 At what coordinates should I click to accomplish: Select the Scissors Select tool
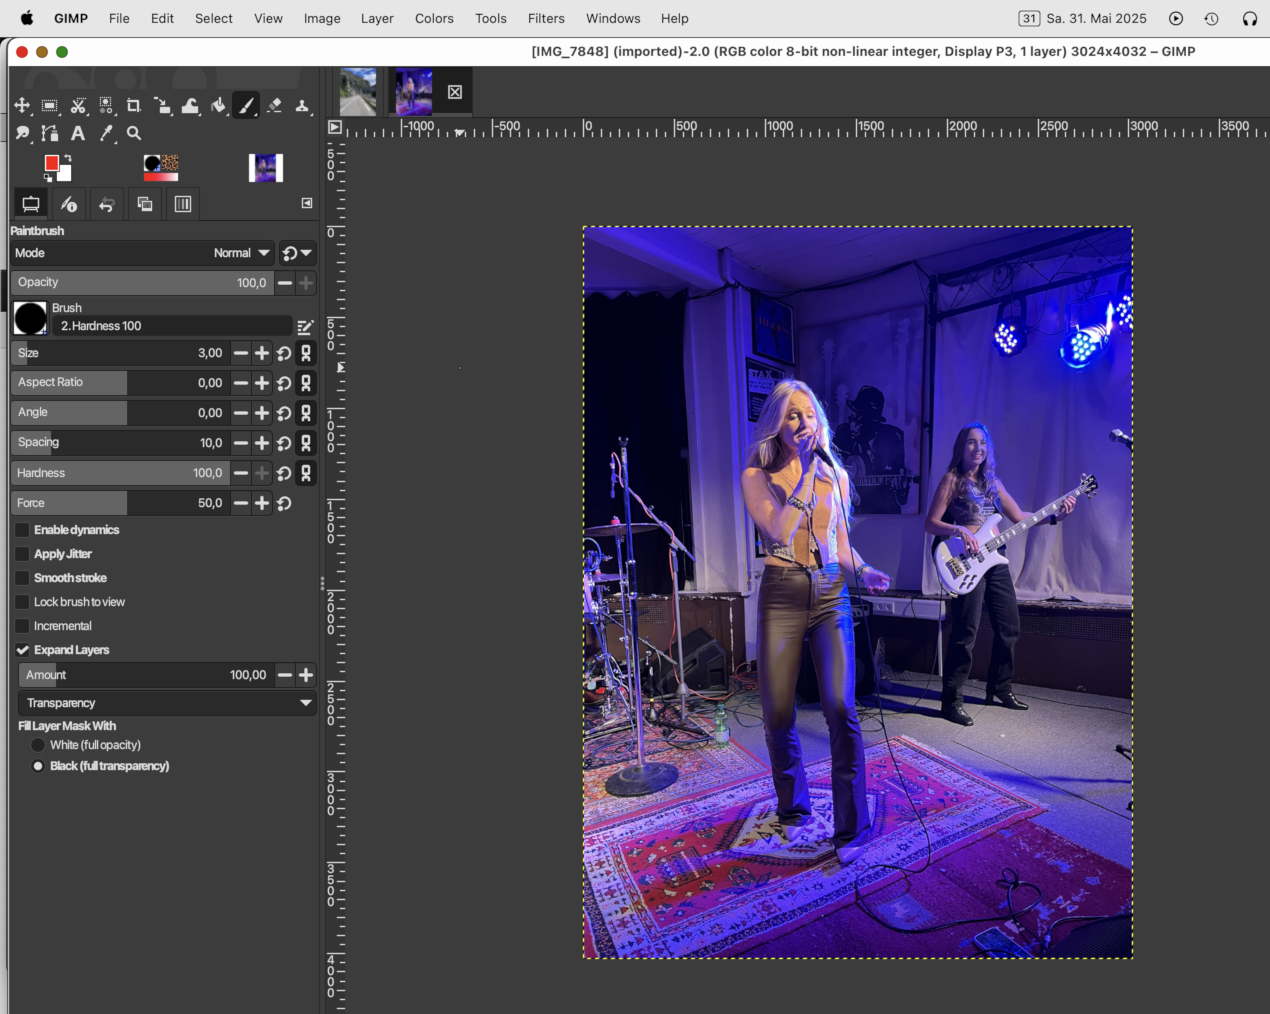(x=78, y=105)
